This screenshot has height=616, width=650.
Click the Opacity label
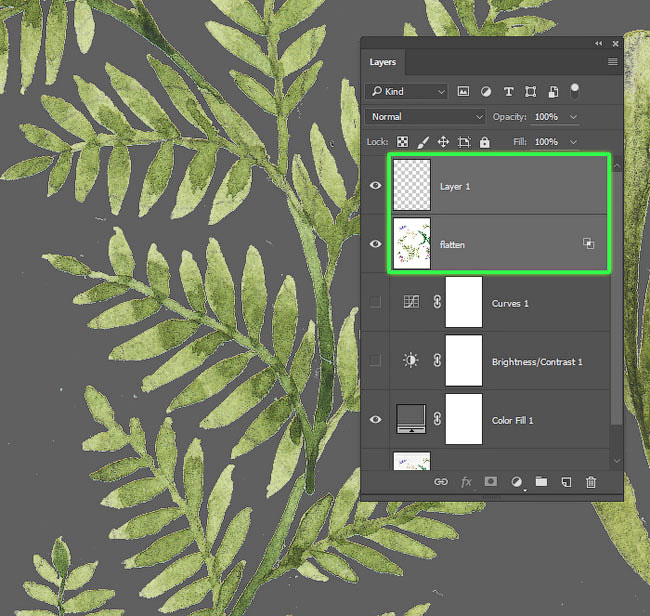click(509, 117)
